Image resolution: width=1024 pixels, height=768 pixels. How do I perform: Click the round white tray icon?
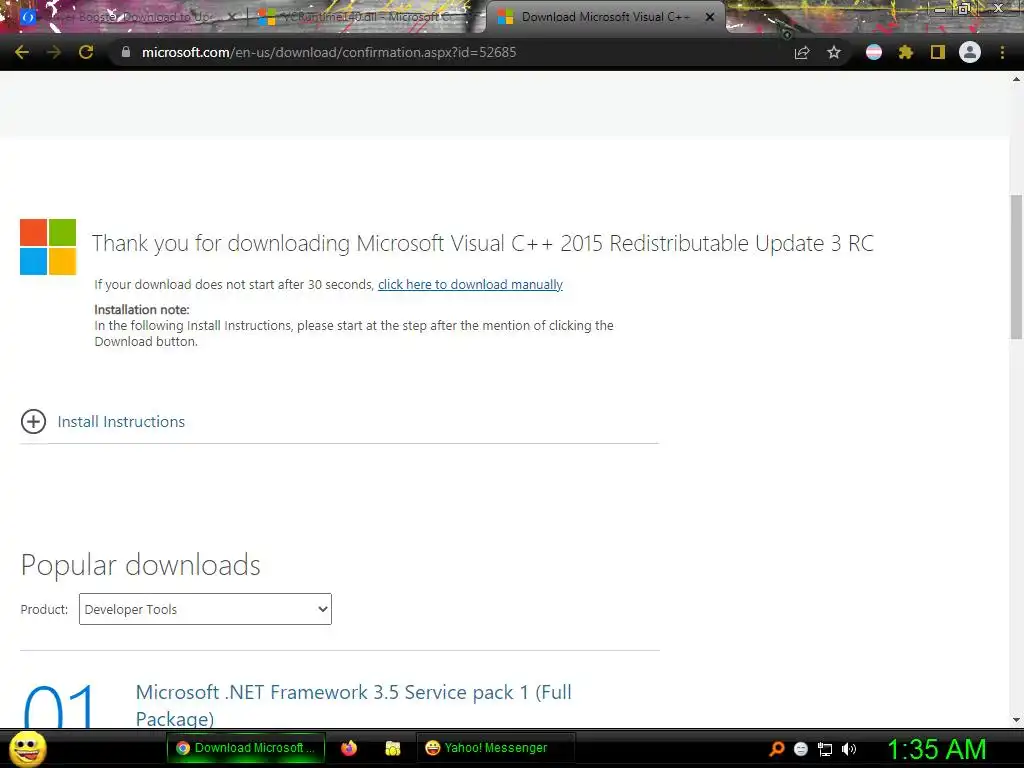pyautogui.click(x=801, y=749)
